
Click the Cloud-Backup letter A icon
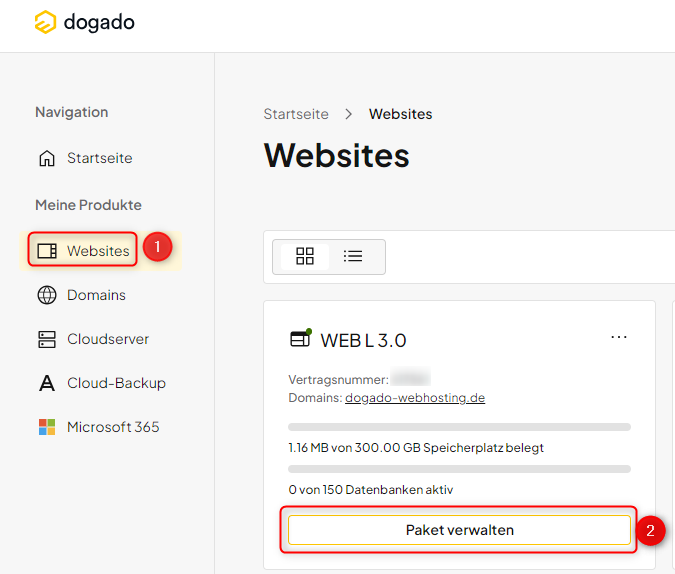[x=47, y=383]
